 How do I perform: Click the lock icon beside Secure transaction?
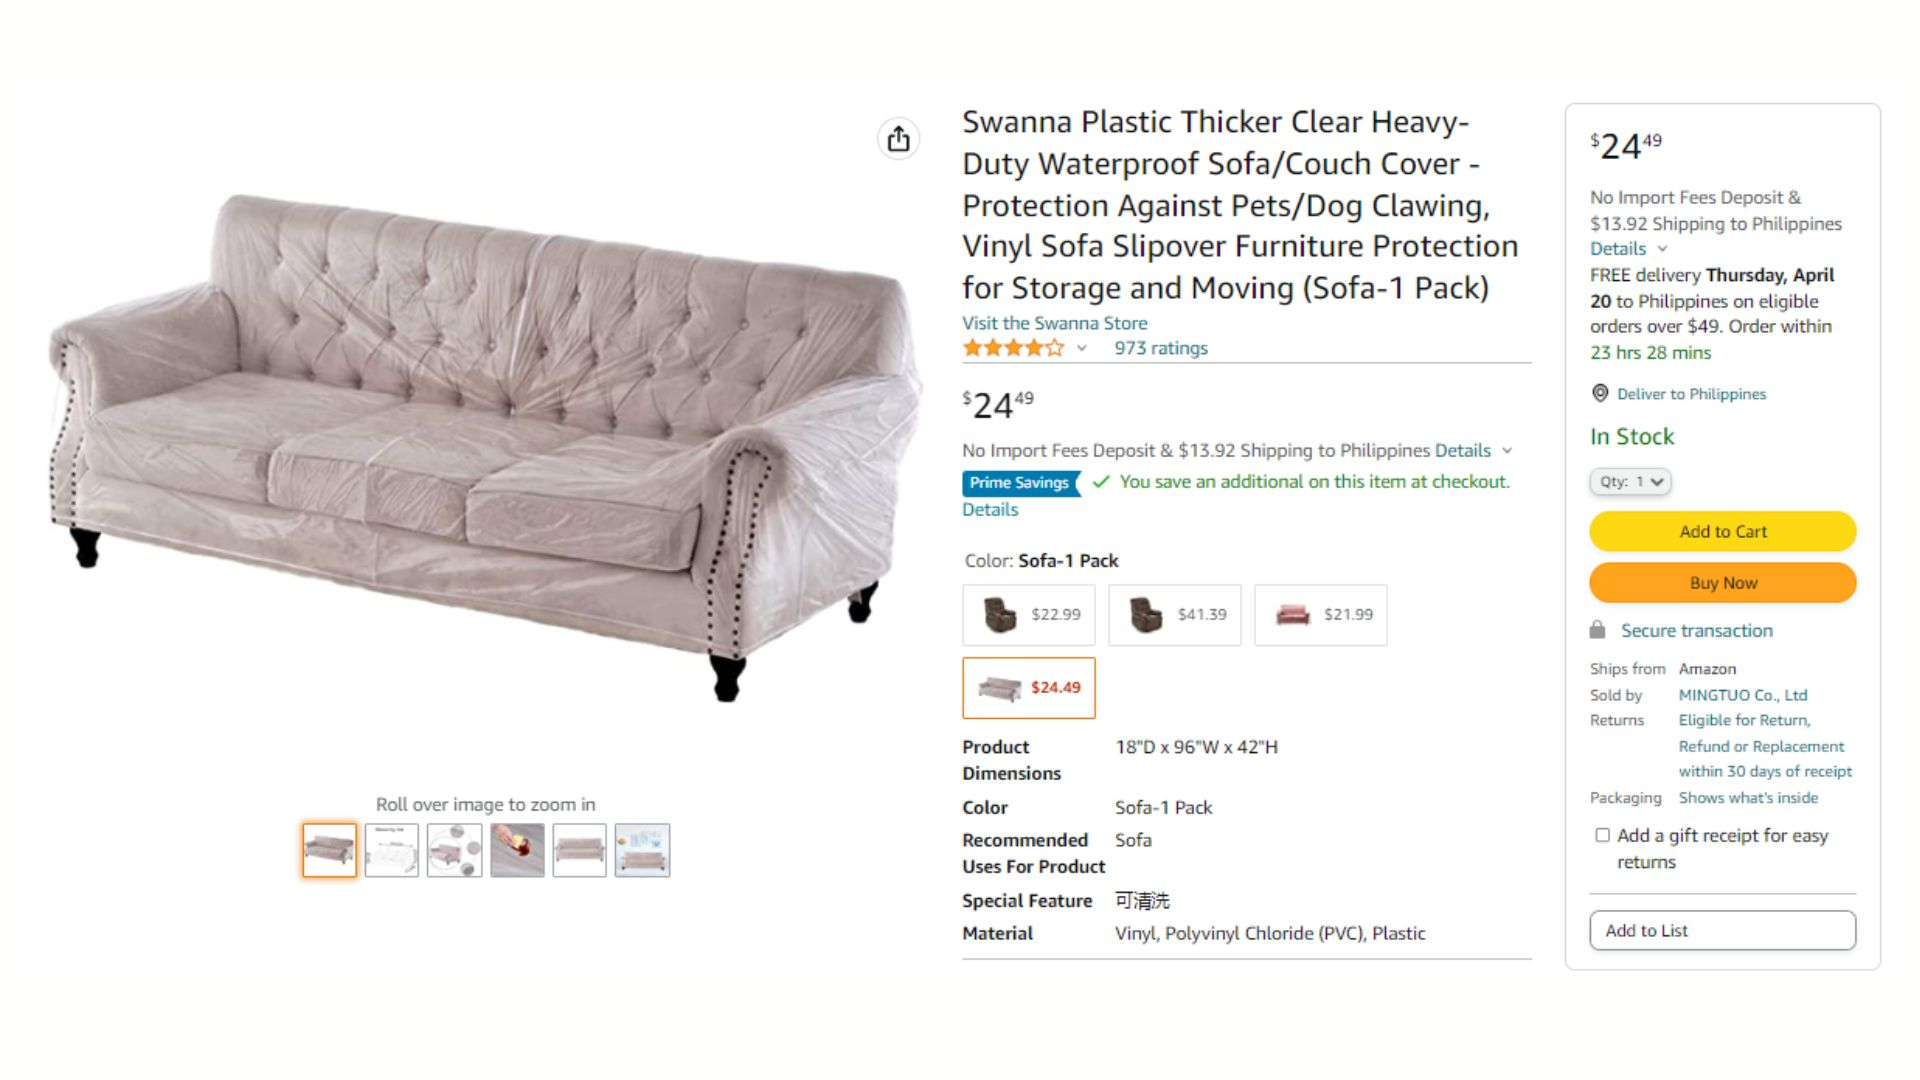[1597, 630]
